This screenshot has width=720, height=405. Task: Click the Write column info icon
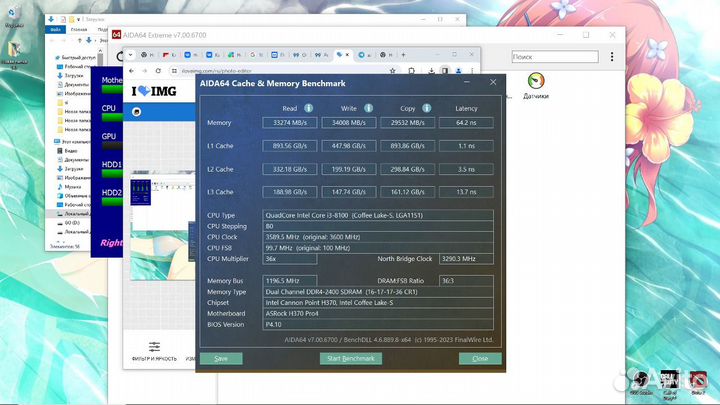tap(370, 108)
